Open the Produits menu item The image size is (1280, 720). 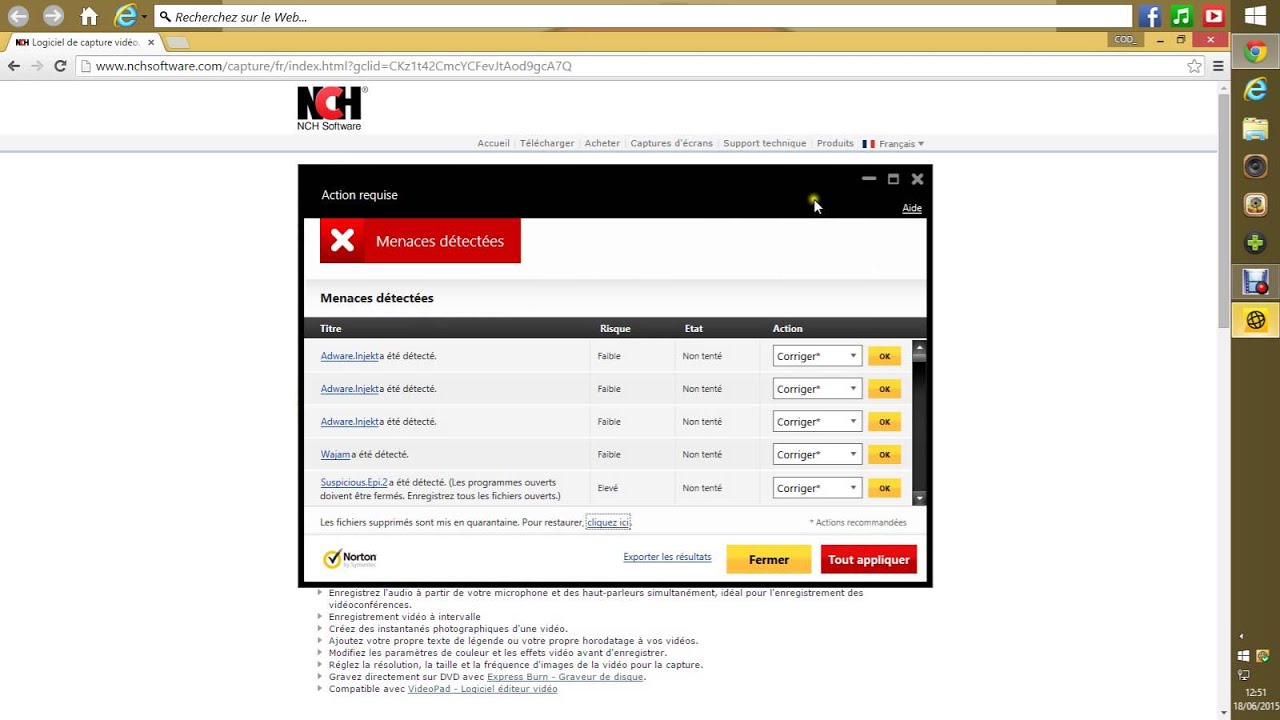pos(835,143)
